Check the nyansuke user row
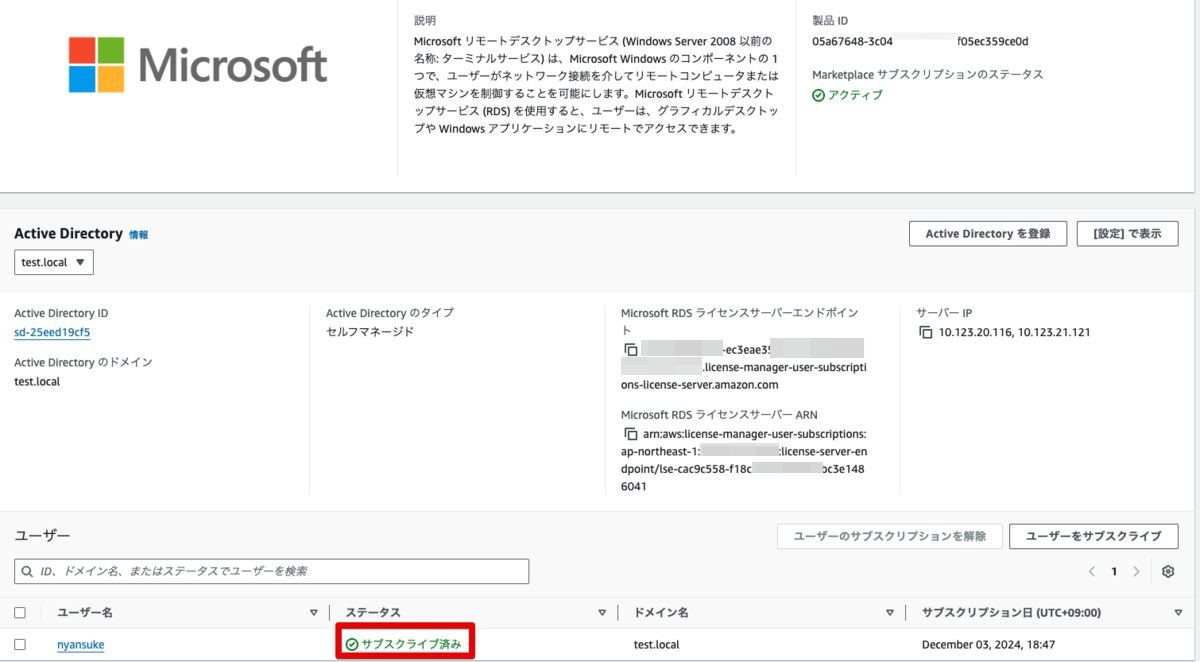Screen dimensions: 1200x662 point(20,644)
